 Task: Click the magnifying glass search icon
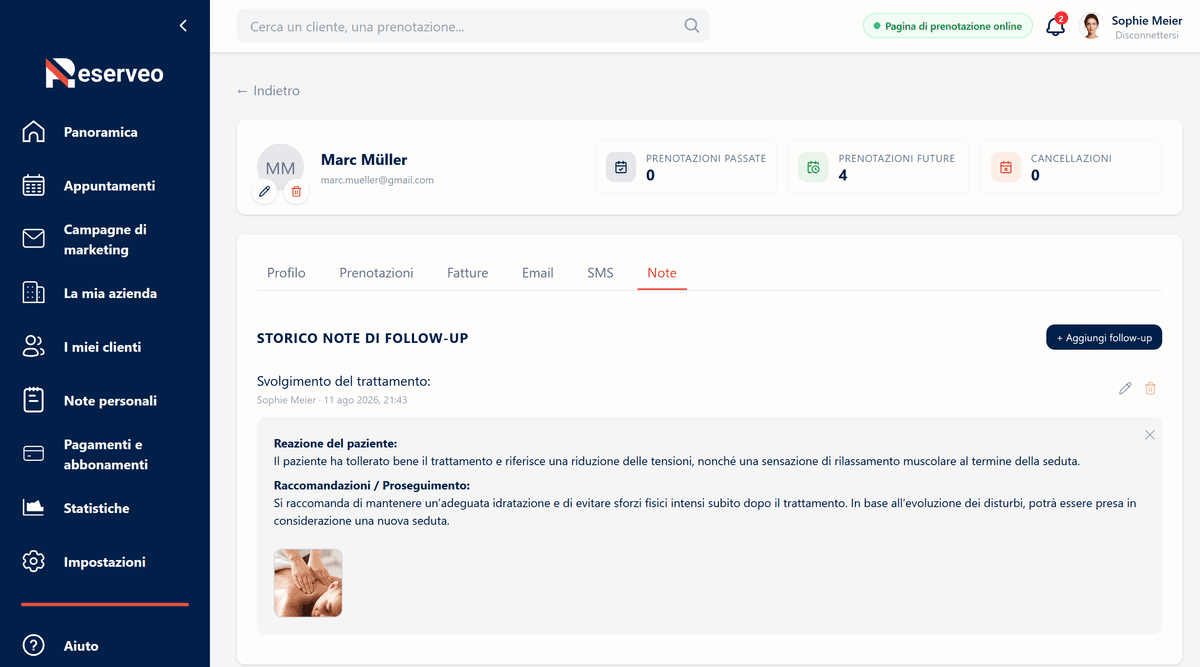[x=692, y=26]
